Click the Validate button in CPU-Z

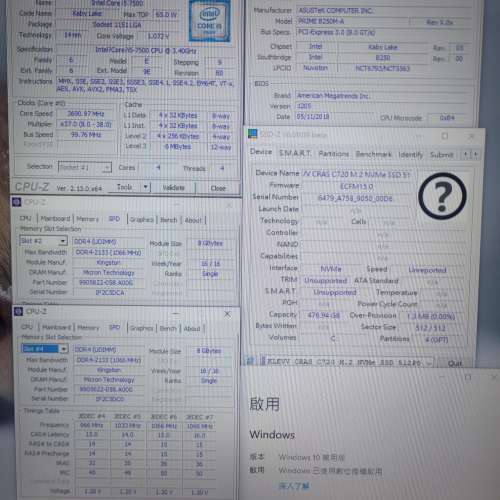(174, 188)
